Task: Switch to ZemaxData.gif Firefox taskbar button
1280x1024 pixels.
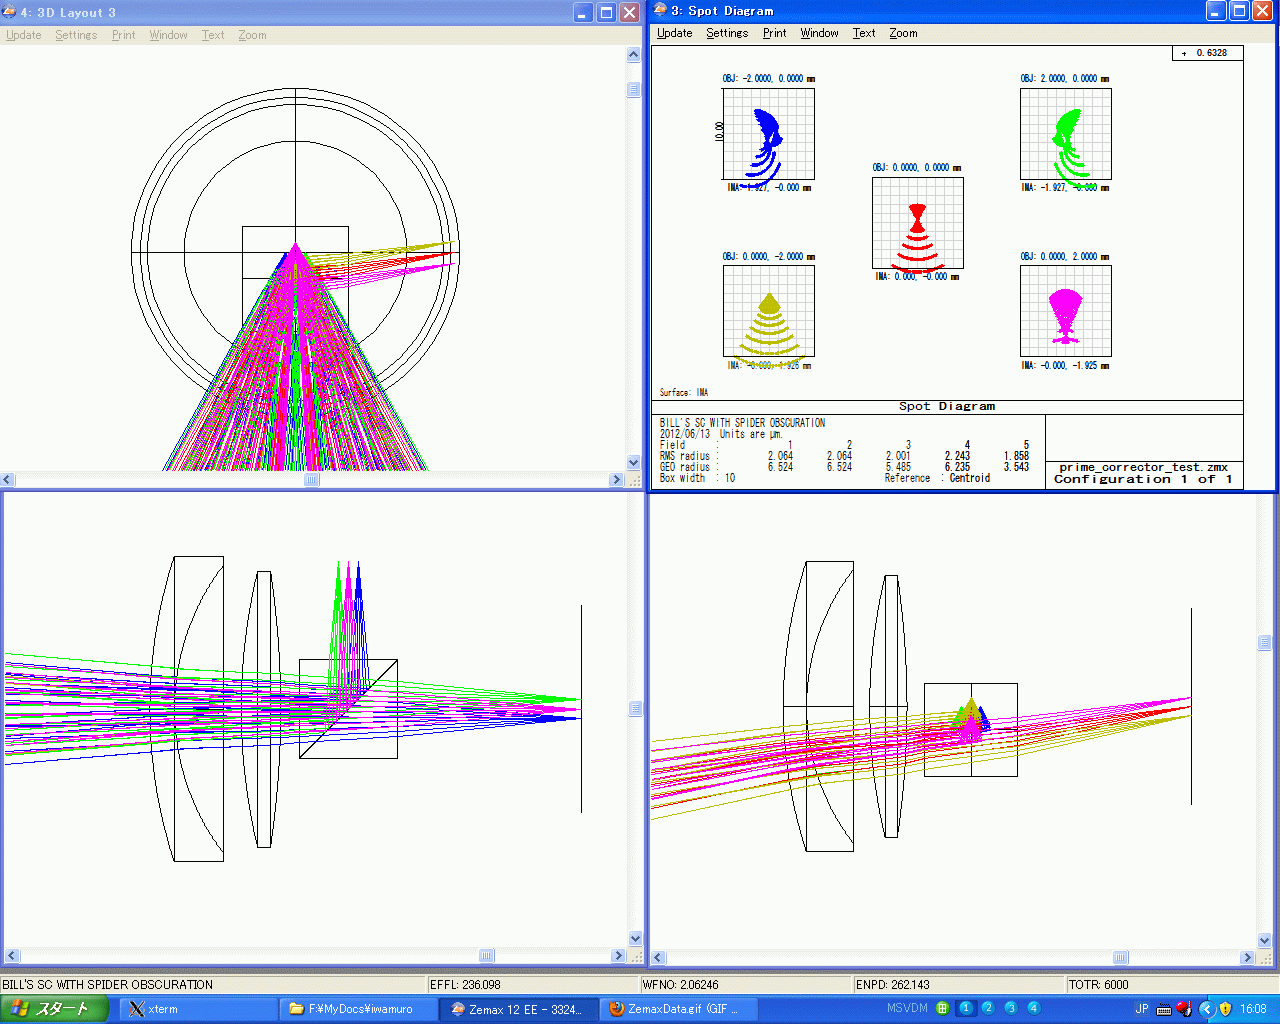Action: click(x=679, y=1009)
